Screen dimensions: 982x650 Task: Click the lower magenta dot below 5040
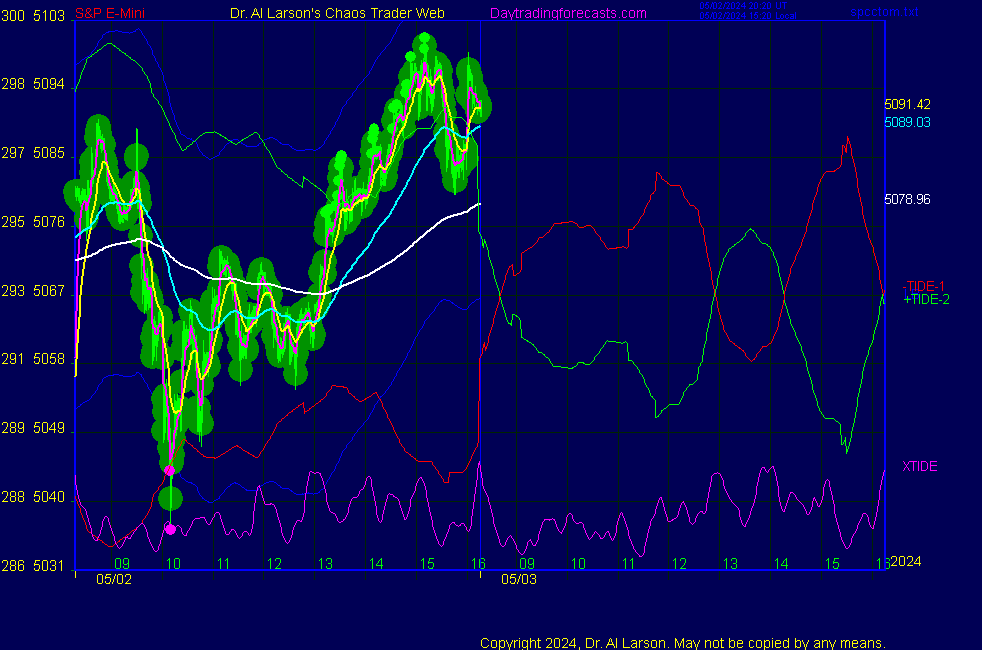tap(170, 529)
